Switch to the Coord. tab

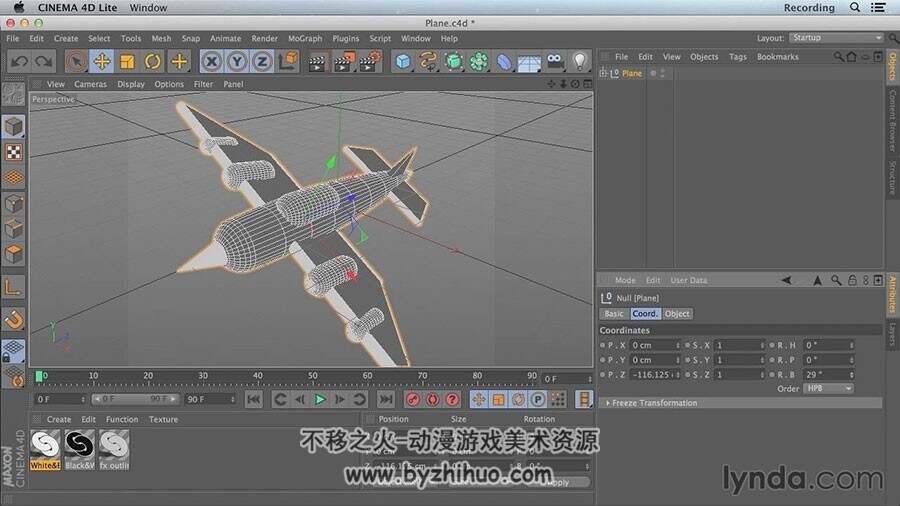click(645, 314)
